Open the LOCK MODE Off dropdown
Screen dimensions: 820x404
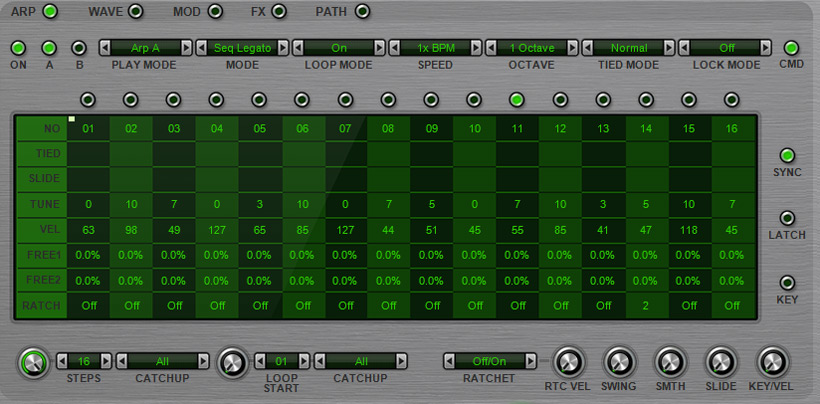click(x=725, y=48)
